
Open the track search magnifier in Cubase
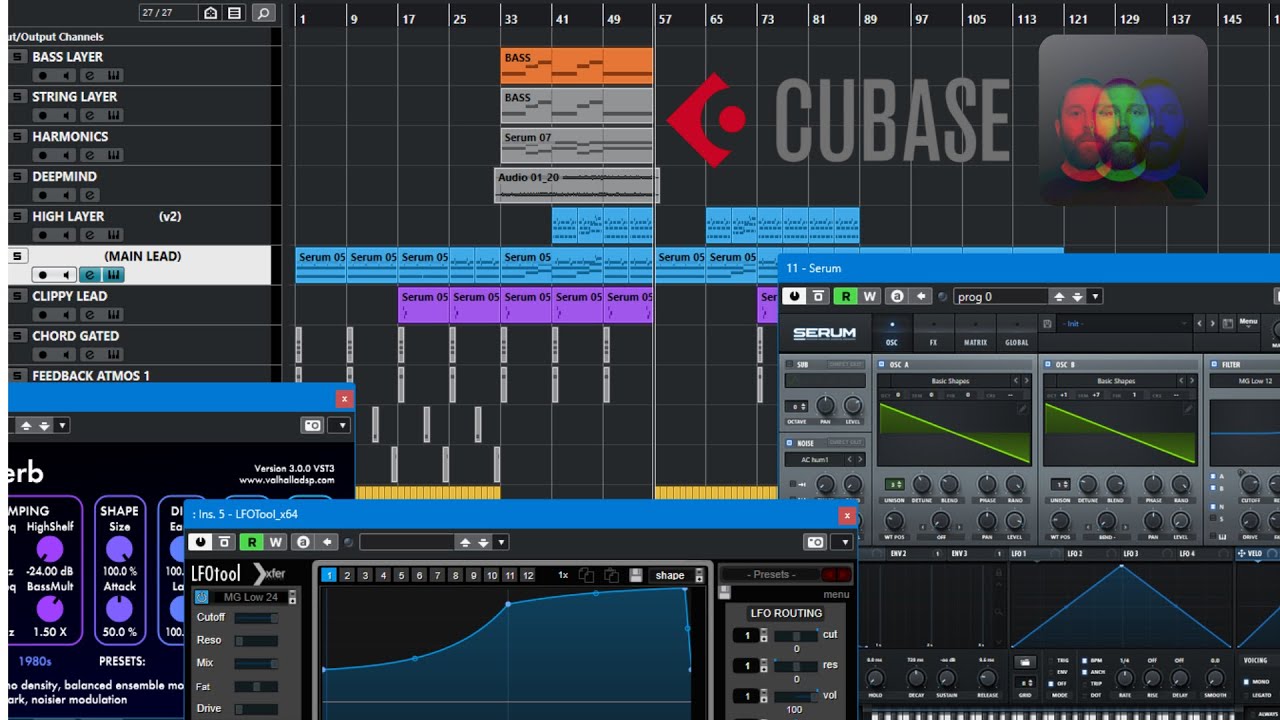click(263, 13)
